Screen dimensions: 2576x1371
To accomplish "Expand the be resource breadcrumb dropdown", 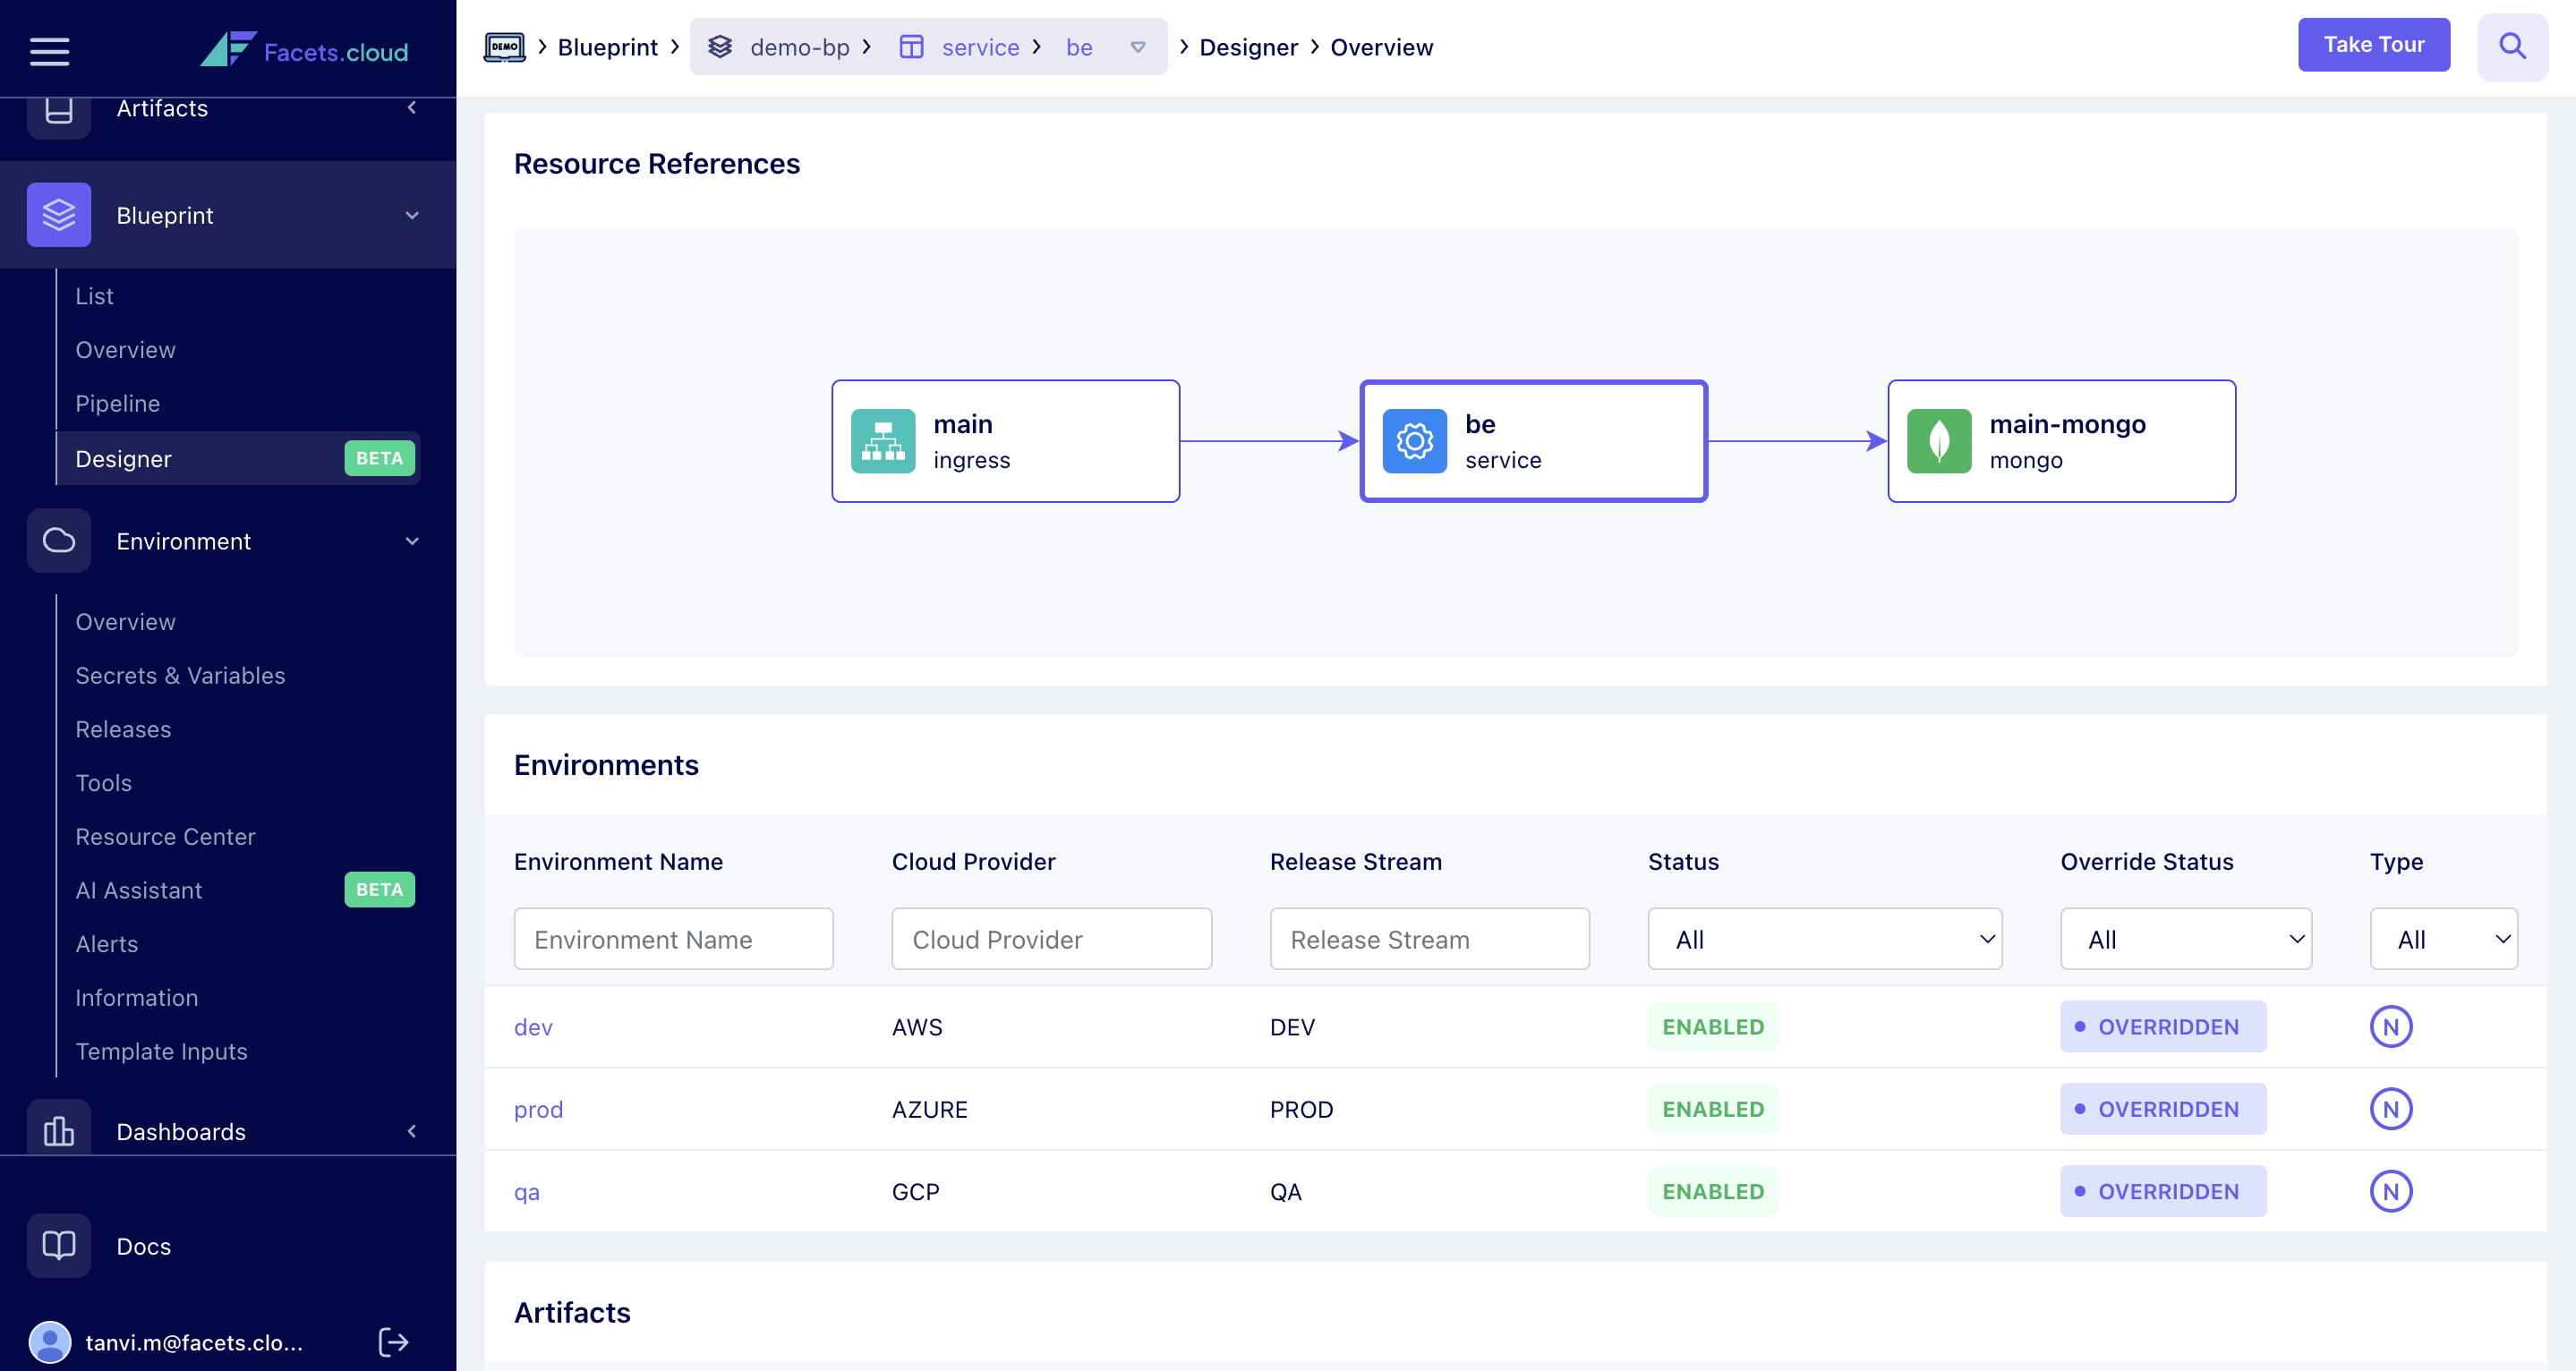I will [1137, 47].
